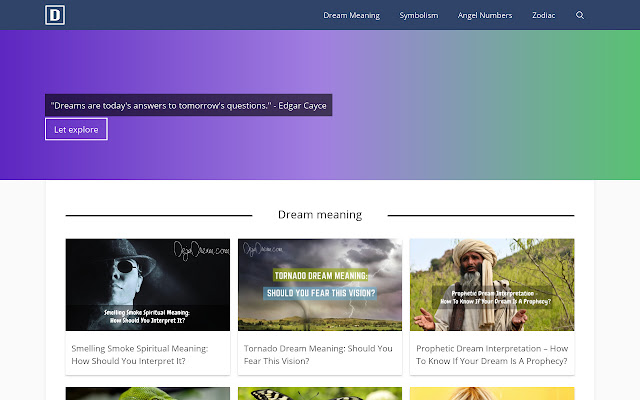
Task: Click the Dream meaning section heading
Action: tap(320, 215)
